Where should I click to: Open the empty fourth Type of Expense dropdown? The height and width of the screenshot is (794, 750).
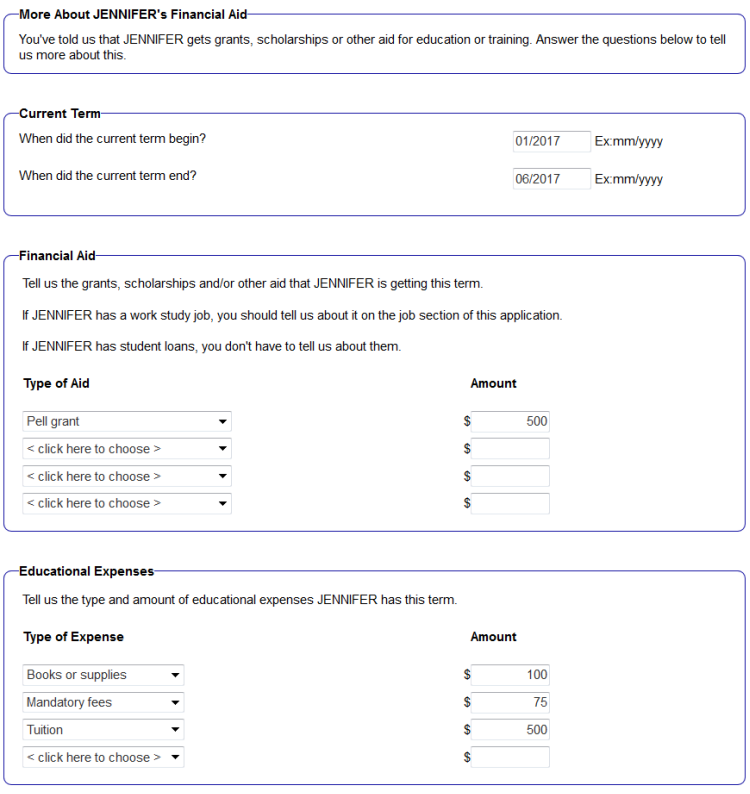103,758
